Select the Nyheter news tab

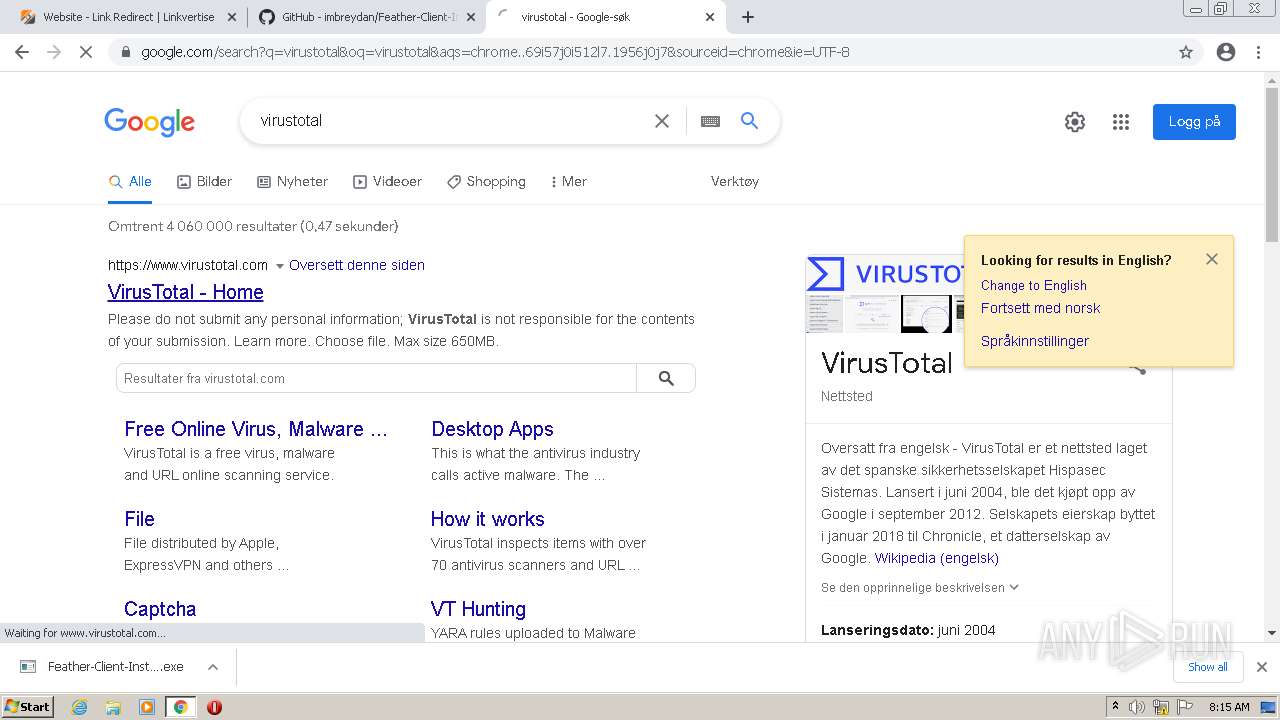click(x=292, y=181)
